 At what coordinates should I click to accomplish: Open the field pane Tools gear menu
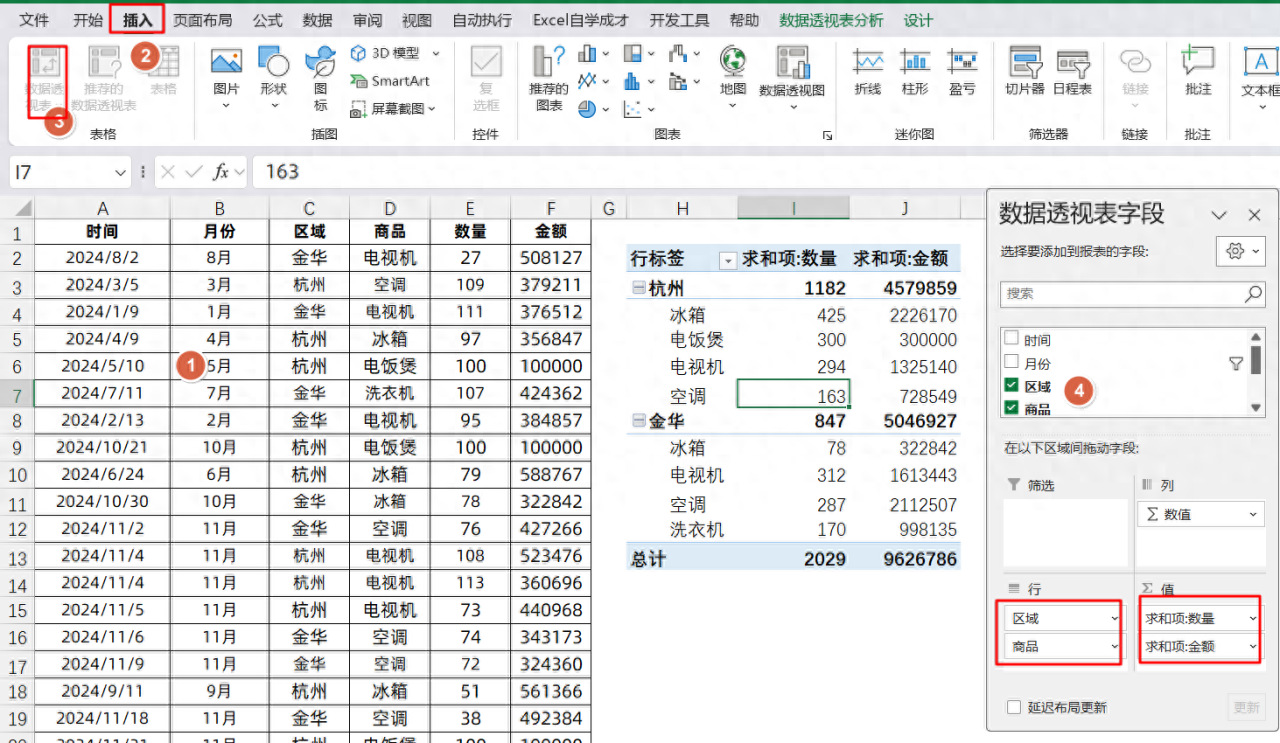point(1241,251)
